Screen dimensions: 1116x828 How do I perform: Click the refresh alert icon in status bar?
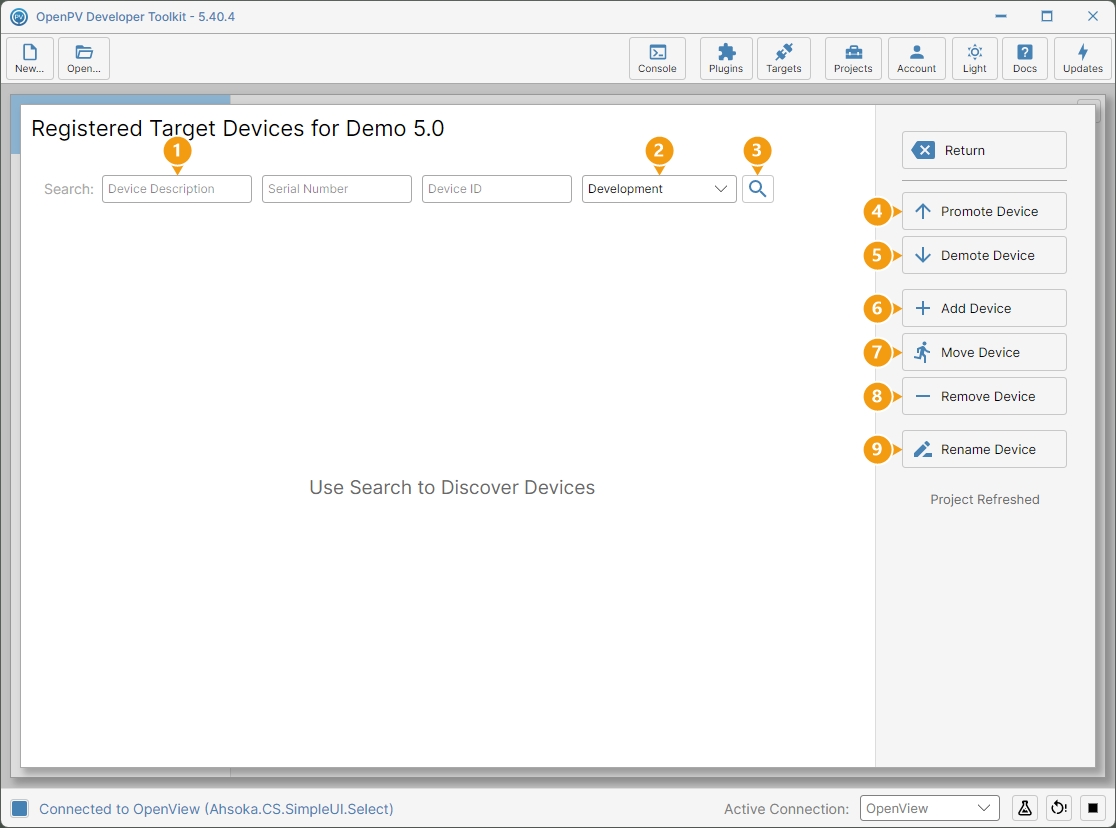pyautogui.click(x=1059, y=808)
